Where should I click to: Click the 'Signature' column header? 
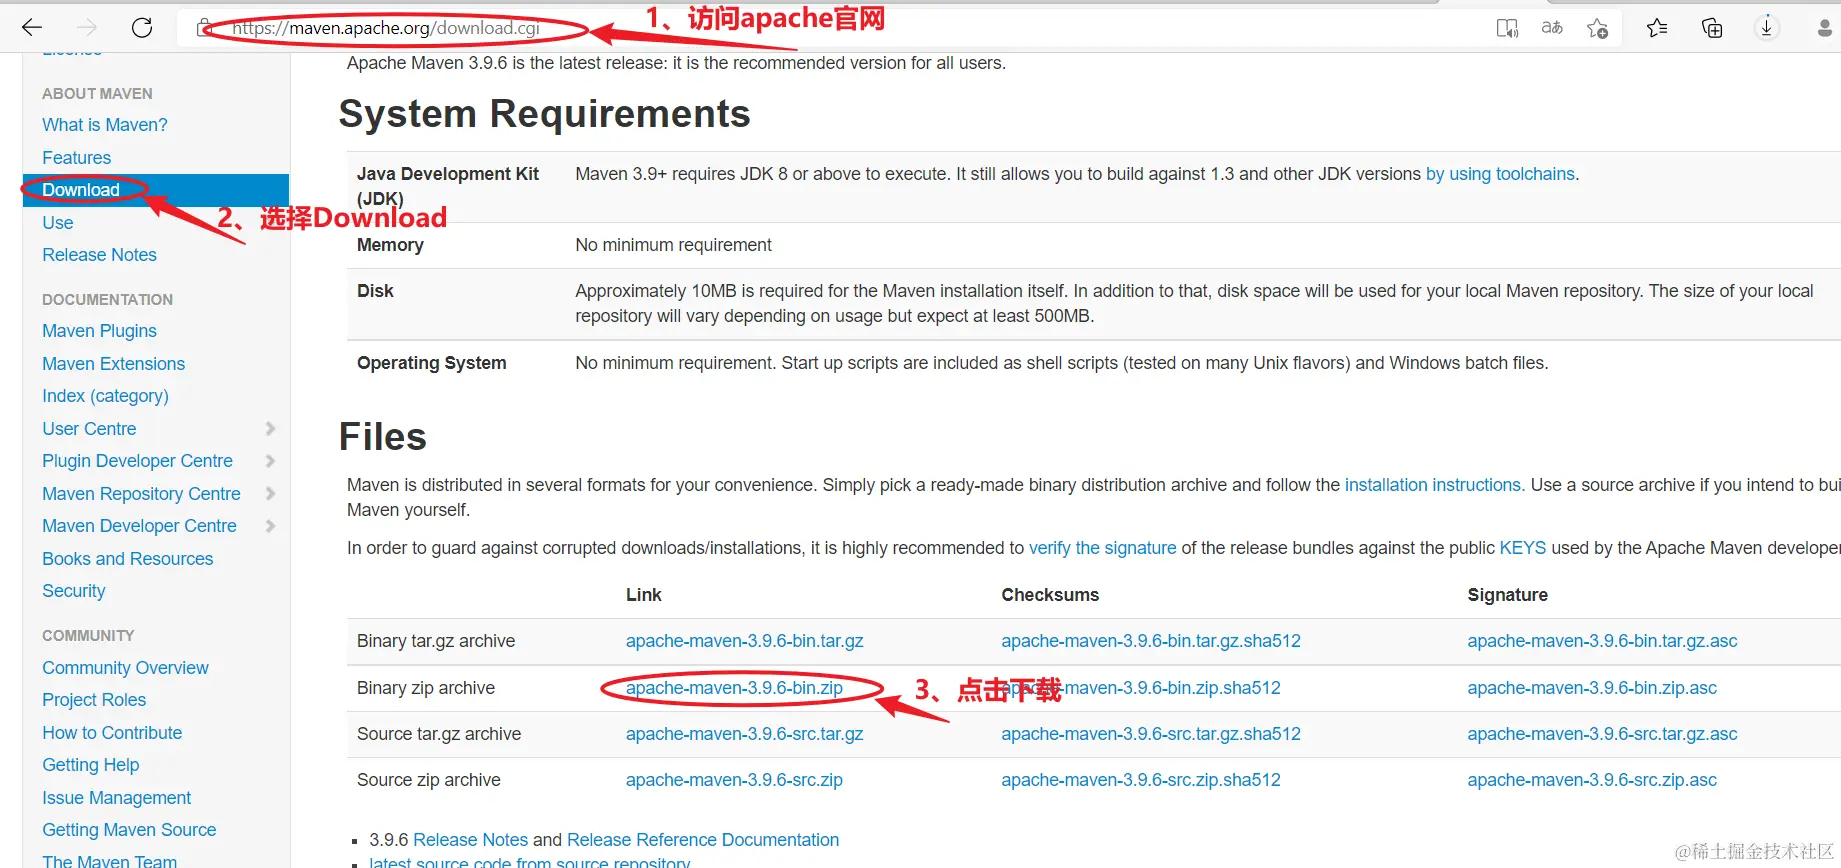pyautogui.click(x=1507, y=595)
